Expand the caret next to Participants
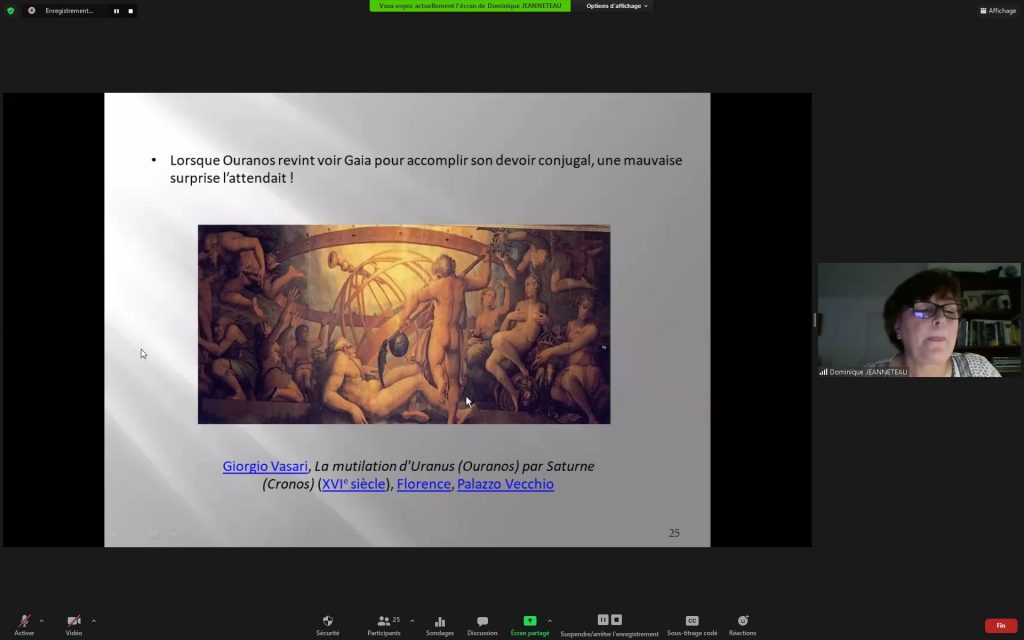 click(411, 621)
